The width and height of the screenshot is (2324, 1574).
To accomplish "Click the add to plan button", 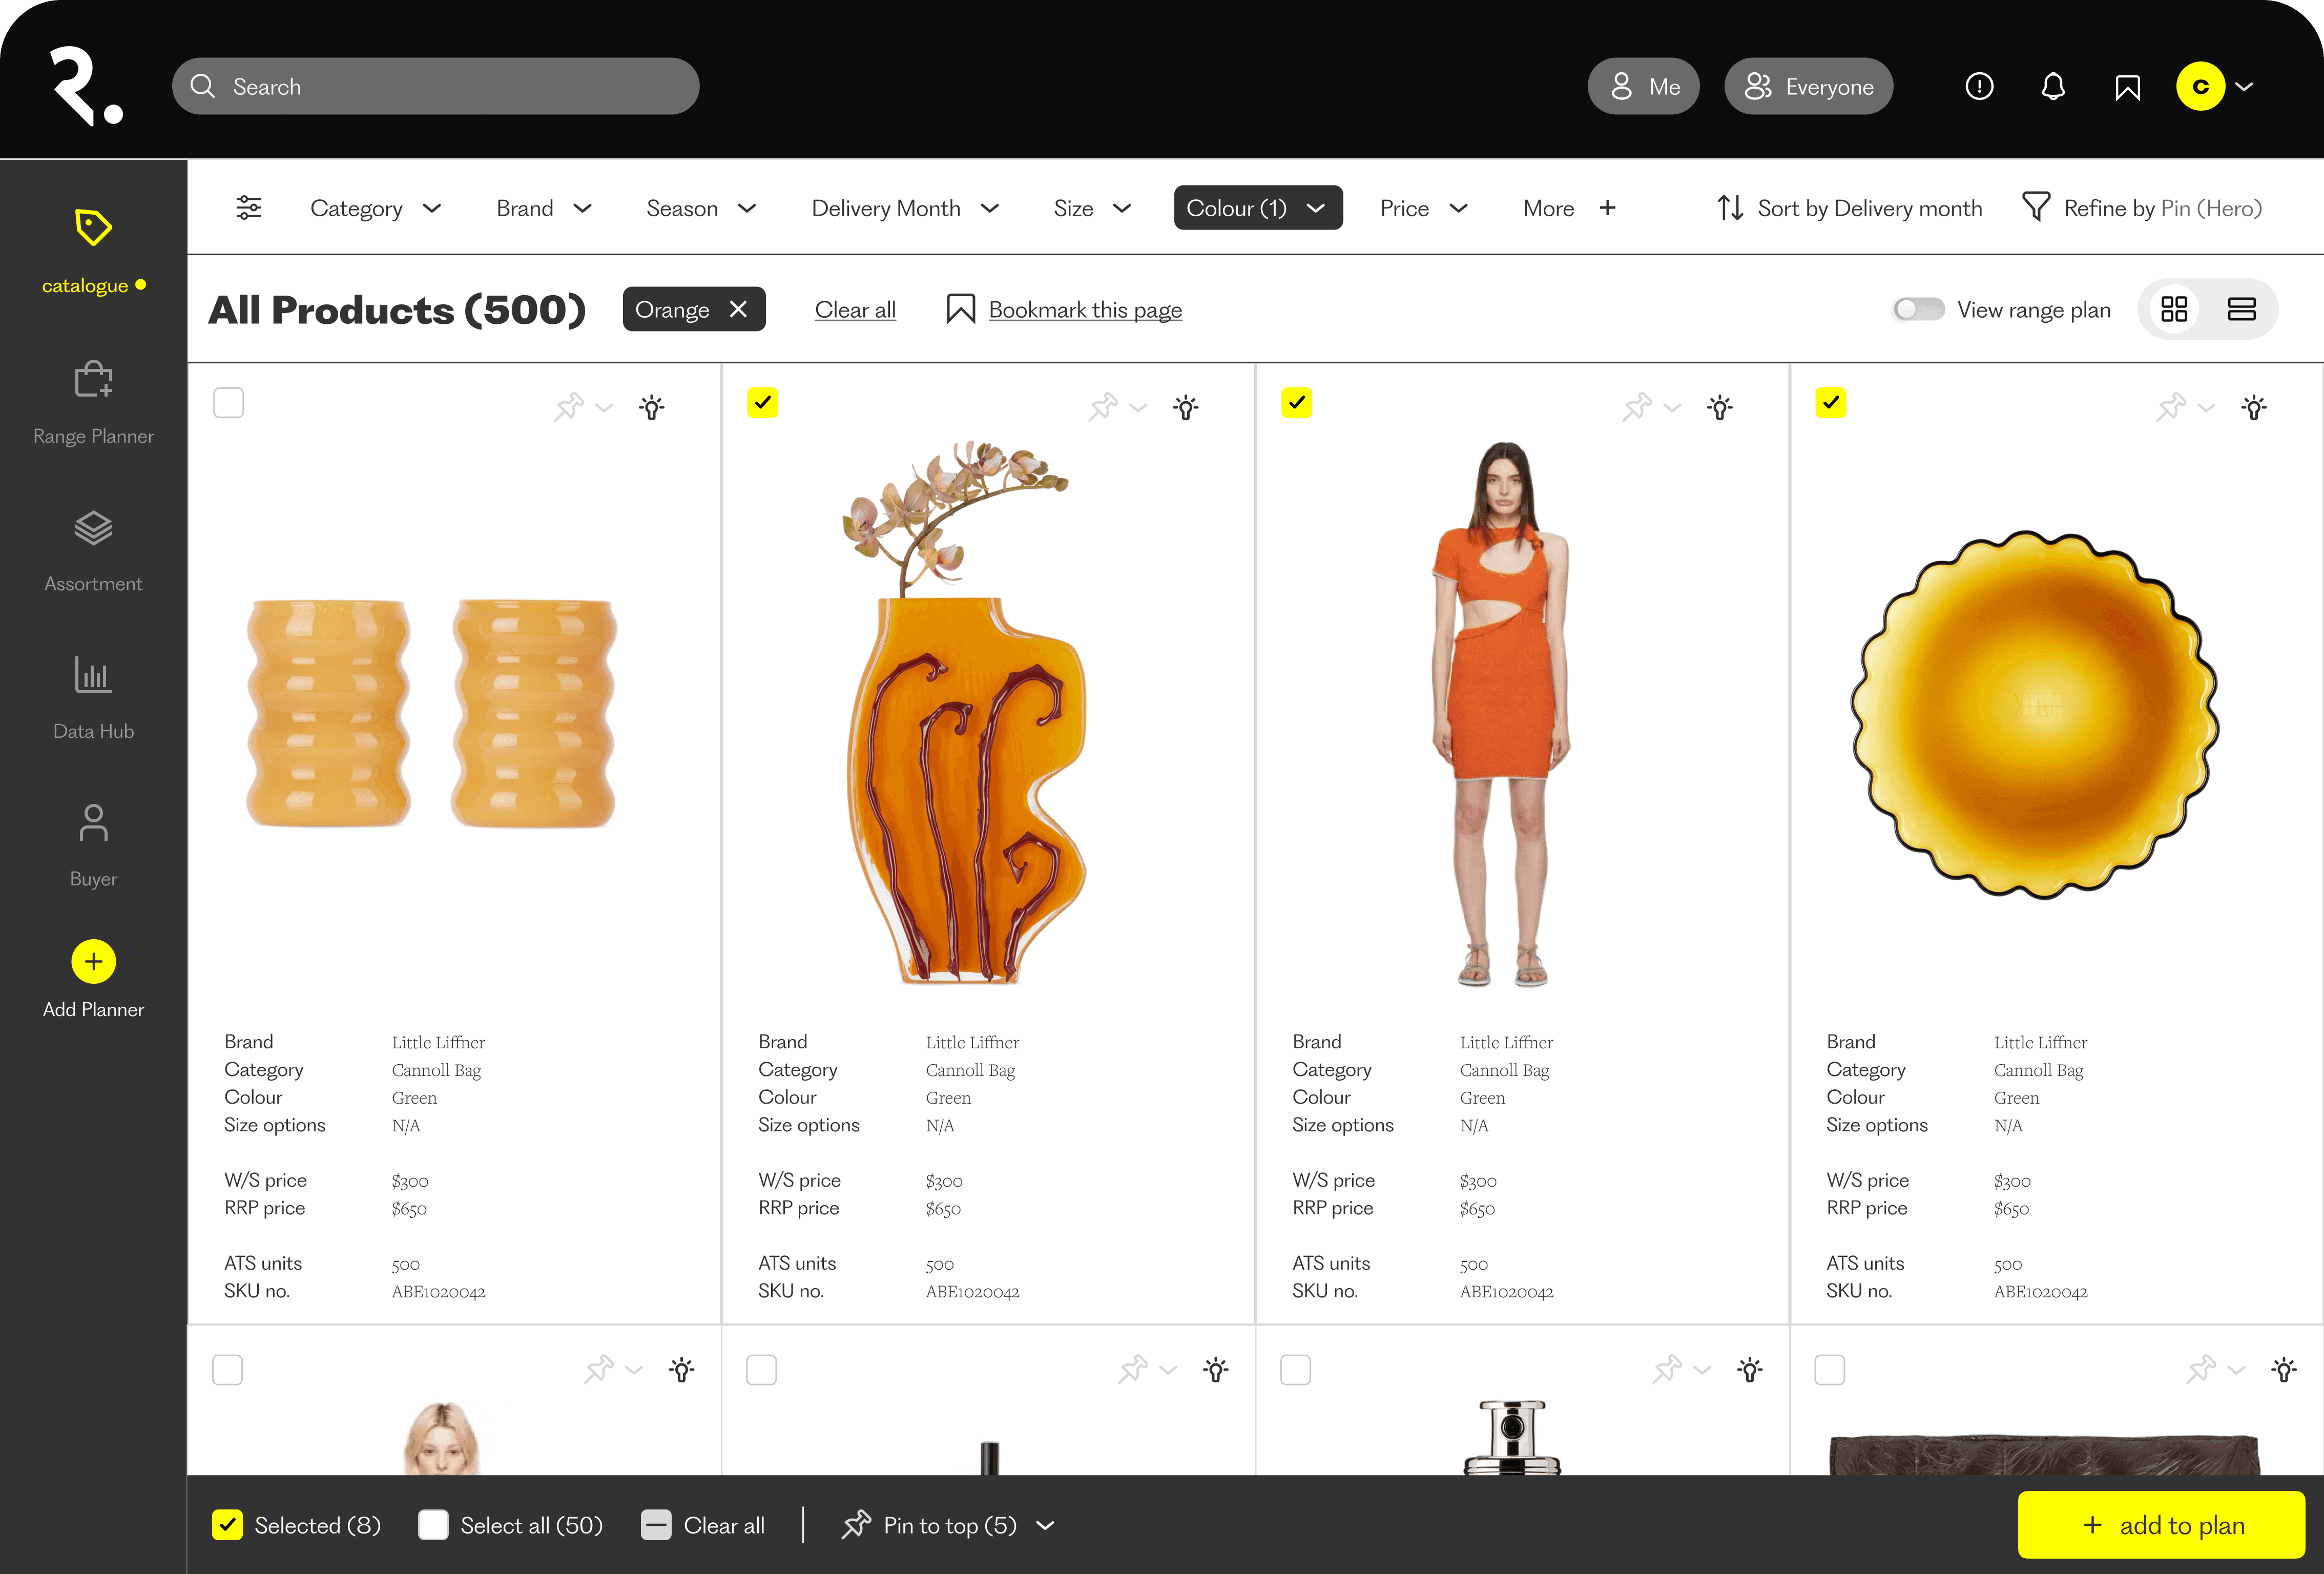I will [x=2161, y=1525].
